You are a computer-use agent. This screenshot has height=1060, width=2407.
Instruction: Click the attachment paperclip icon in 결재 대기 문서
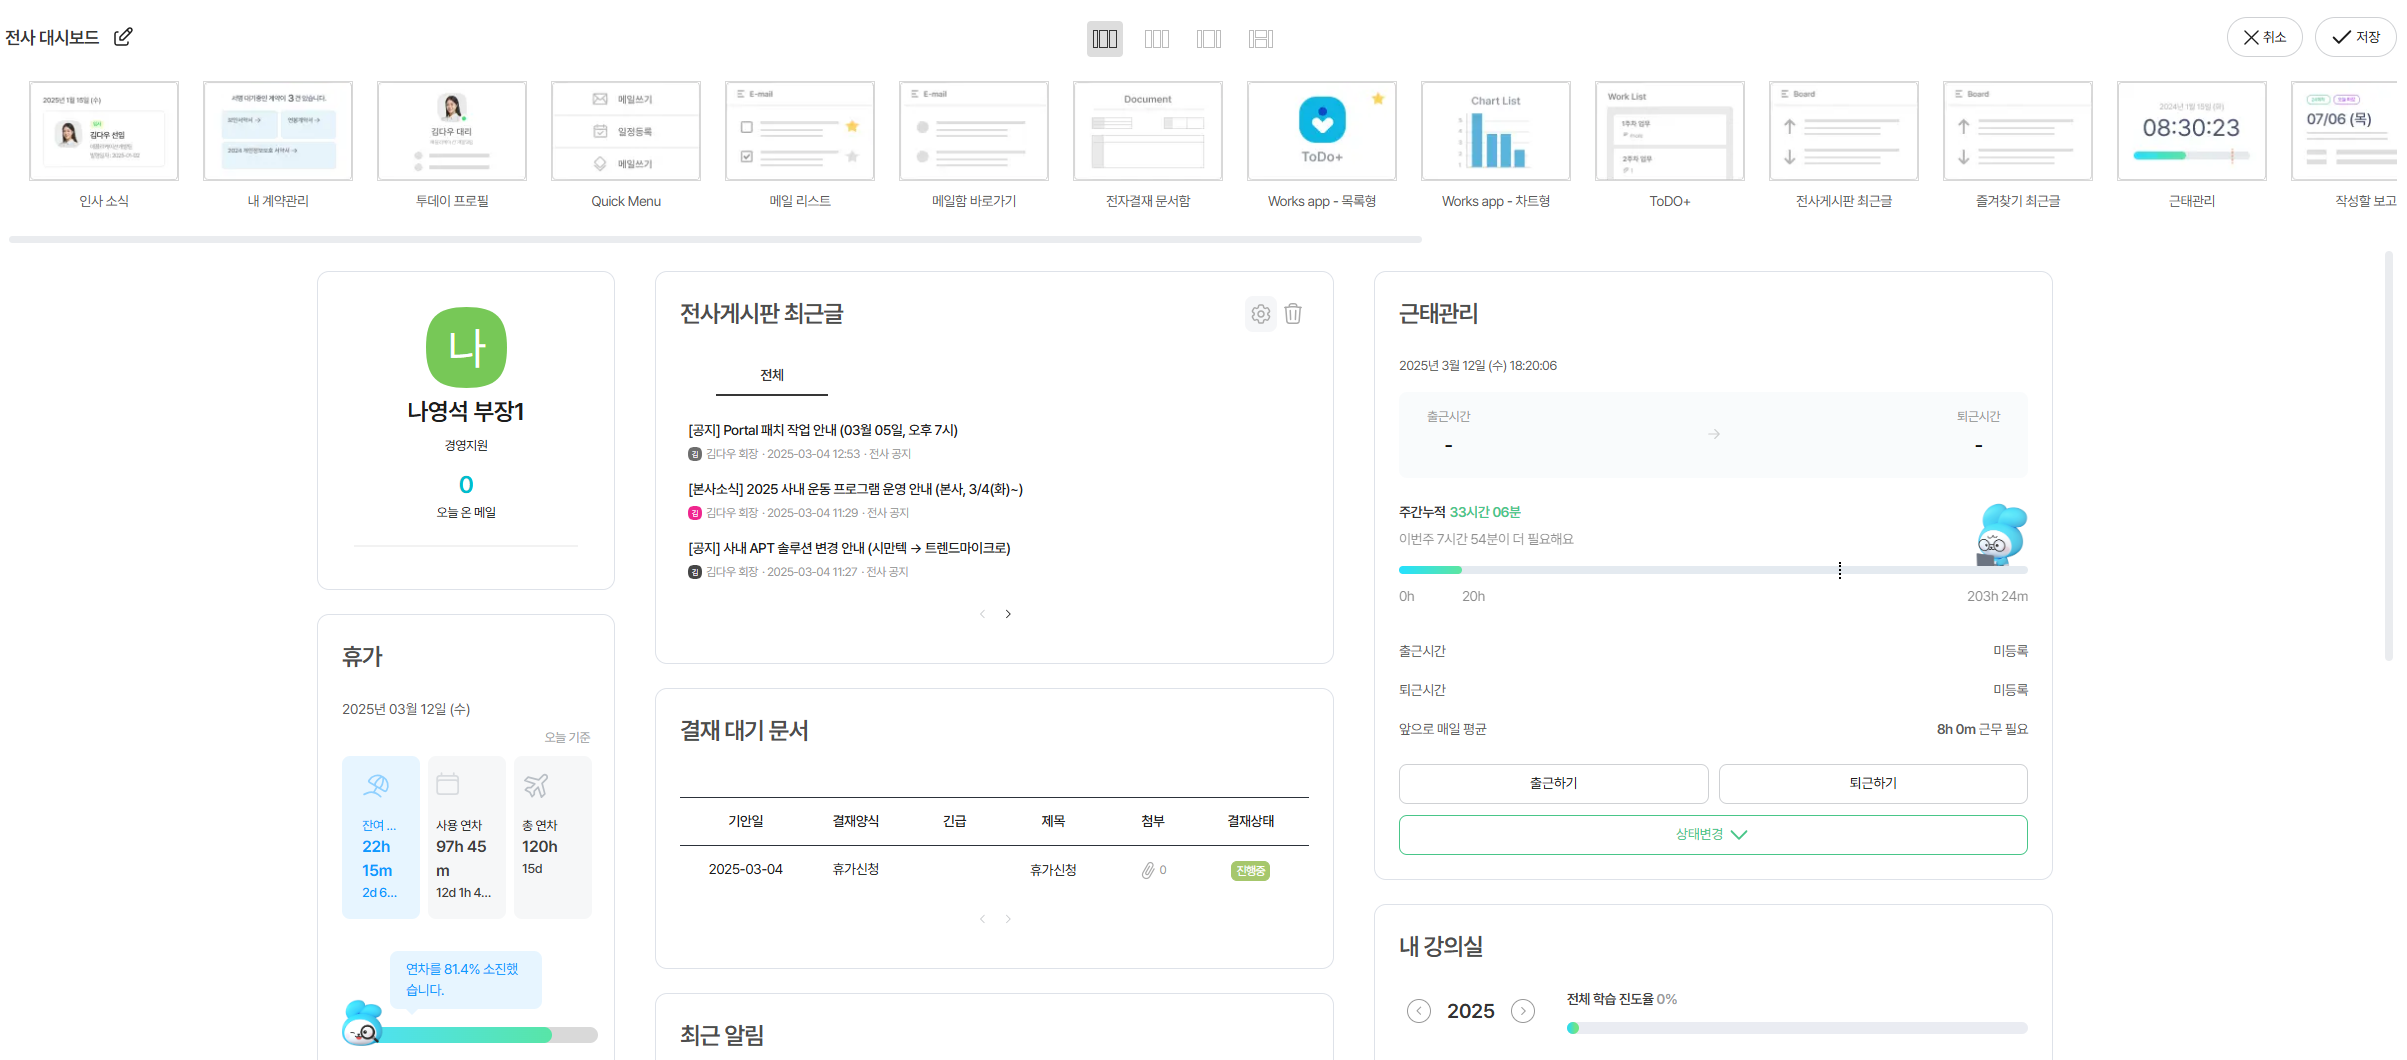1148,871
